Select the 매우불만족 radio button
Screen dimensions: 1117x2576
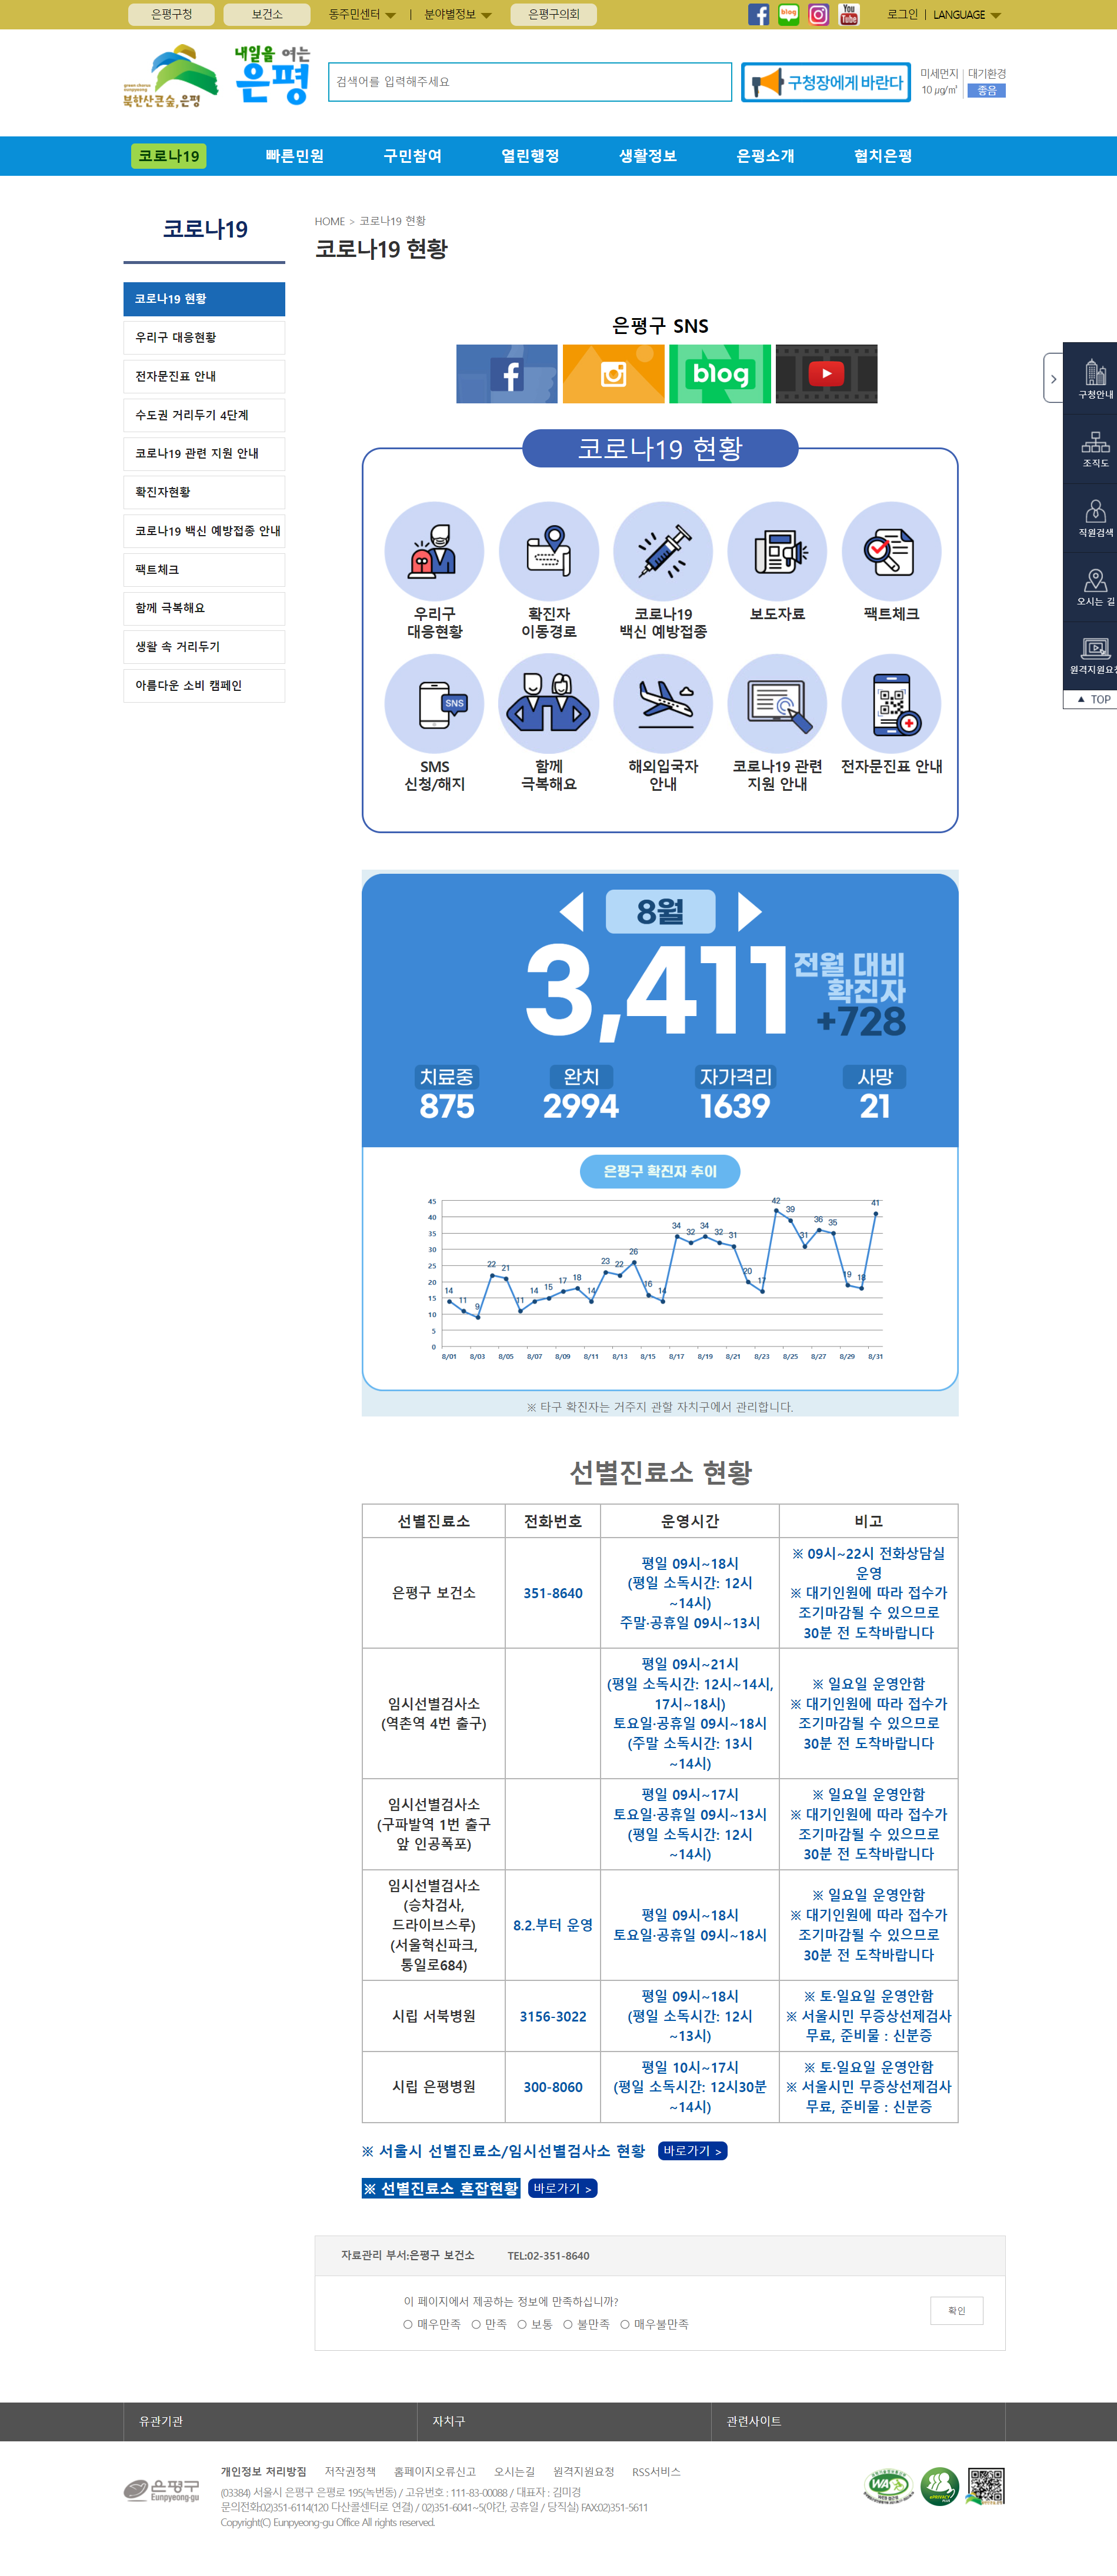click(625, 2324)
